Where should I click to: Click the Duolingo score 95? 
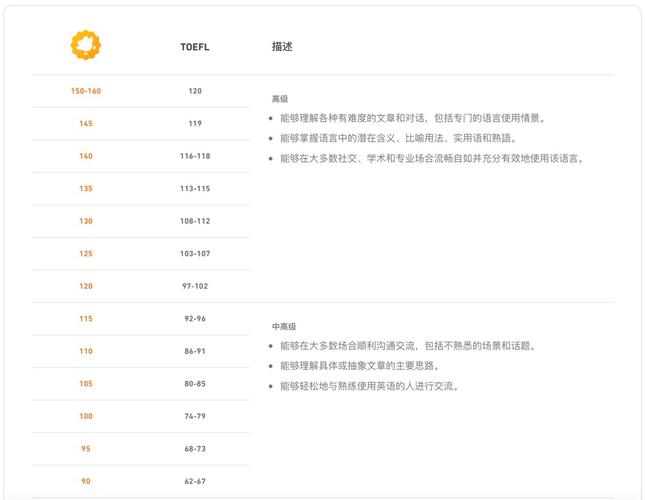pyautogui.click(x=86, y=448)
